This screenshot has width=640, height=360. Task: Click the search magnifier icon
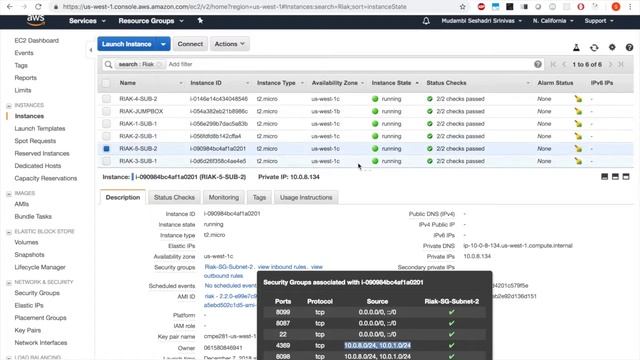tap(108, 64)
